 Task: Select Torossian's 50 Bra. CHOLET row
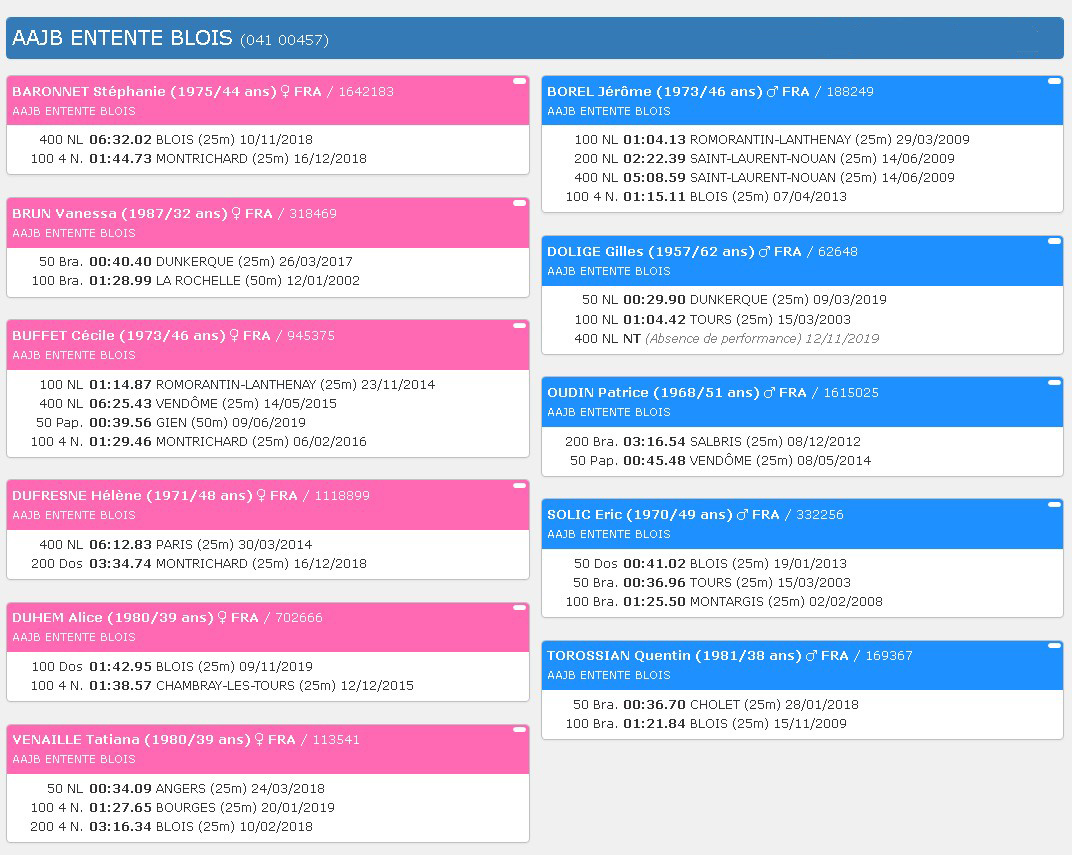(x=717, y=705)
